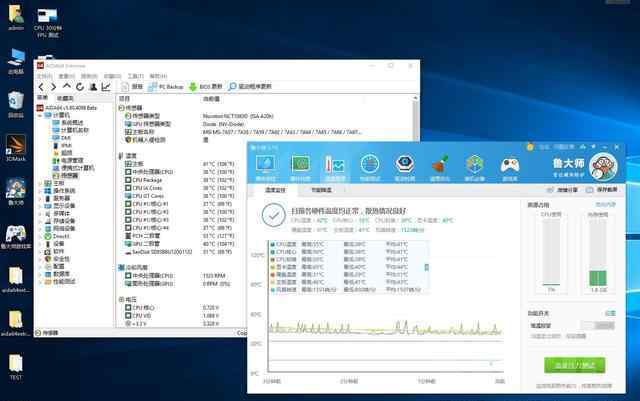This screenshot has width=640, height=401.
Task: Expand the DirectX node in AIDA64 tree
Action: (x=40, y=236)
